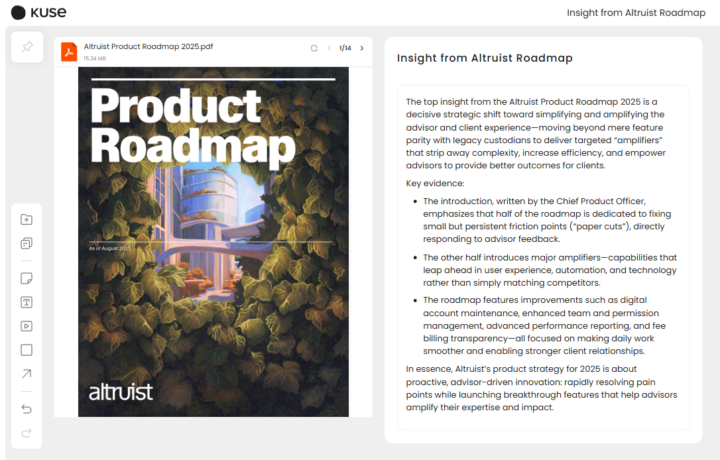Click the redo arrow icon
This screenshot has height=460, width=720.
coord(27,432)
